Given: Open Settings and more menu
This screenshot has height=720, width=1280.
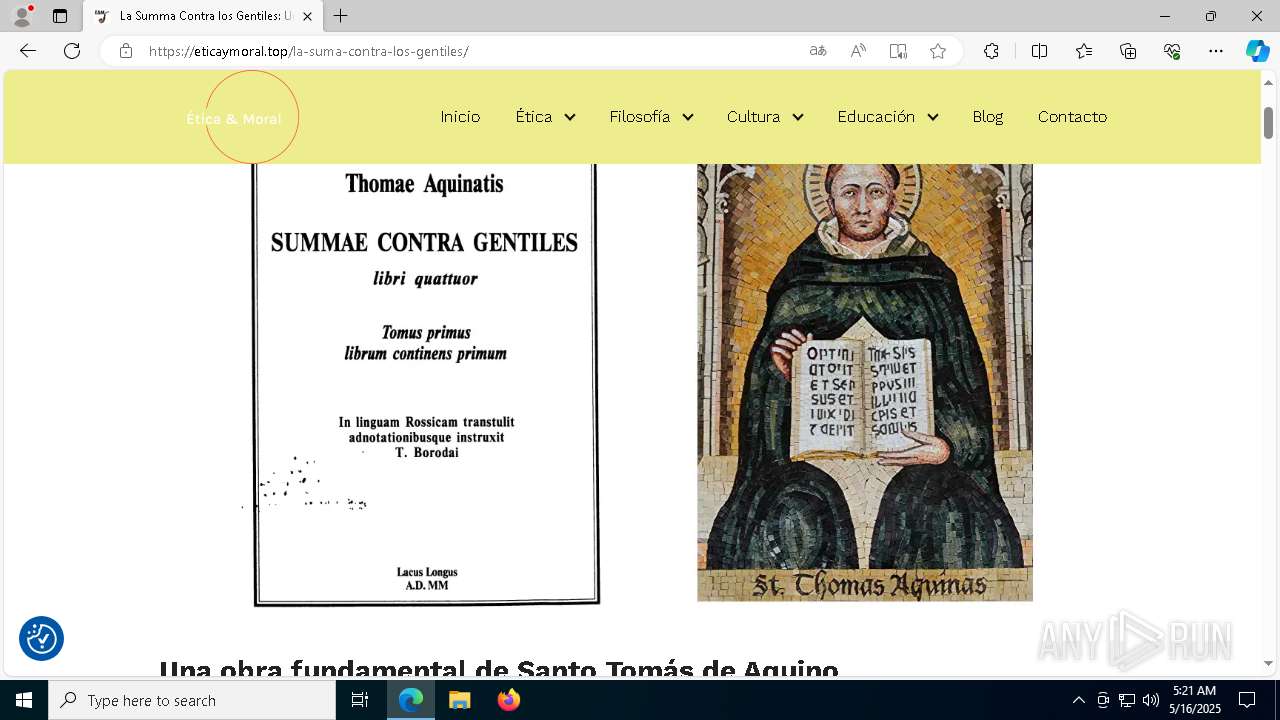Looking at the screenshot, I should [x=1216, y=51].
